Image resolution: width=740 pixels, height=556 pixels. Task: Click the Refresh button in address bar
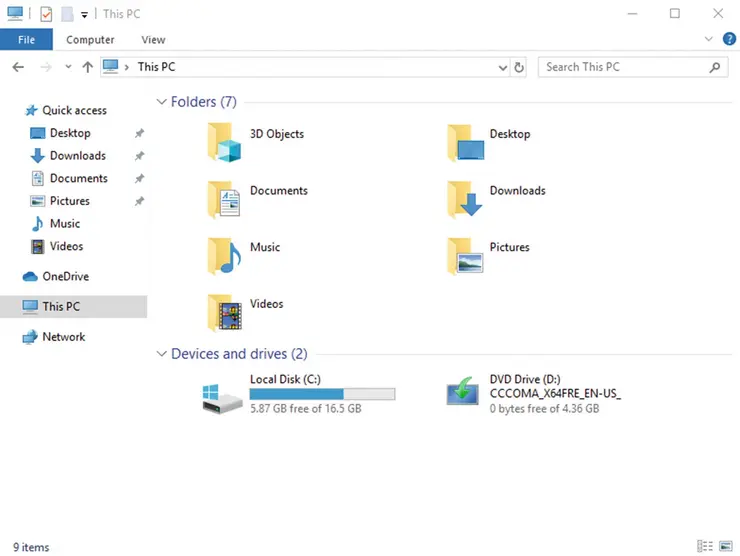pos(519,67)
